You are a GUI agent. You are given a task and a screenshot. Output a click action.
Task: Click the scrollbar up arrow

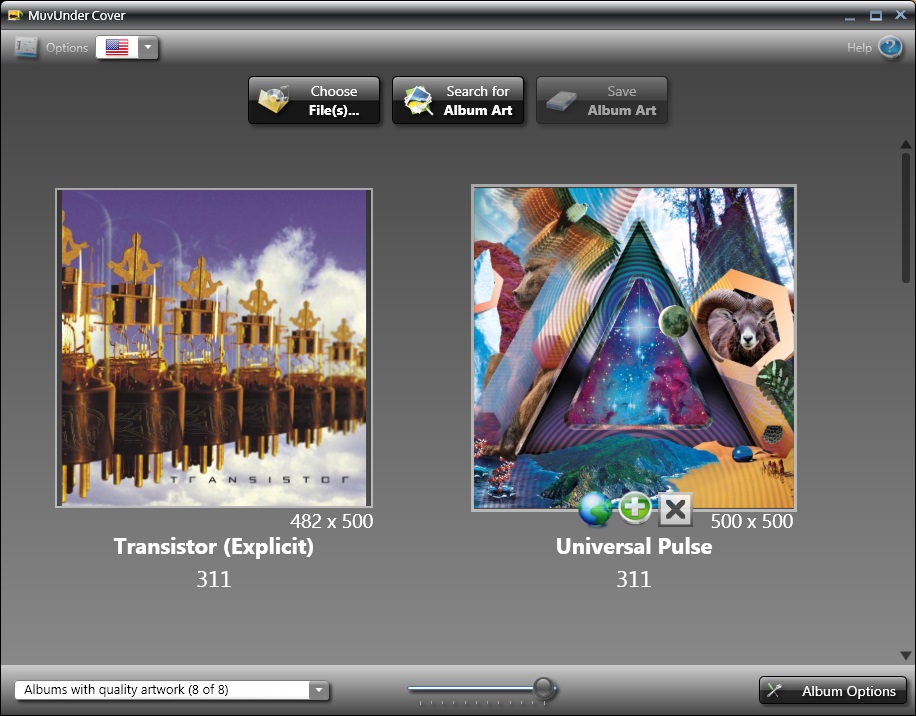905,144
